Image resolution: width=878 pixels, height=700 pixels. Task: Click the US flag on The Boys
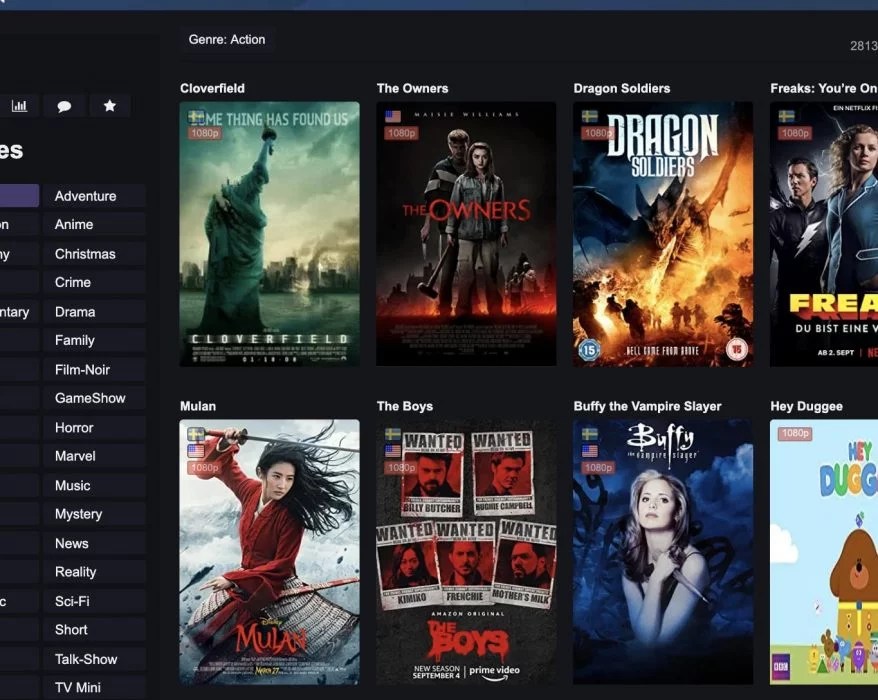393,451
